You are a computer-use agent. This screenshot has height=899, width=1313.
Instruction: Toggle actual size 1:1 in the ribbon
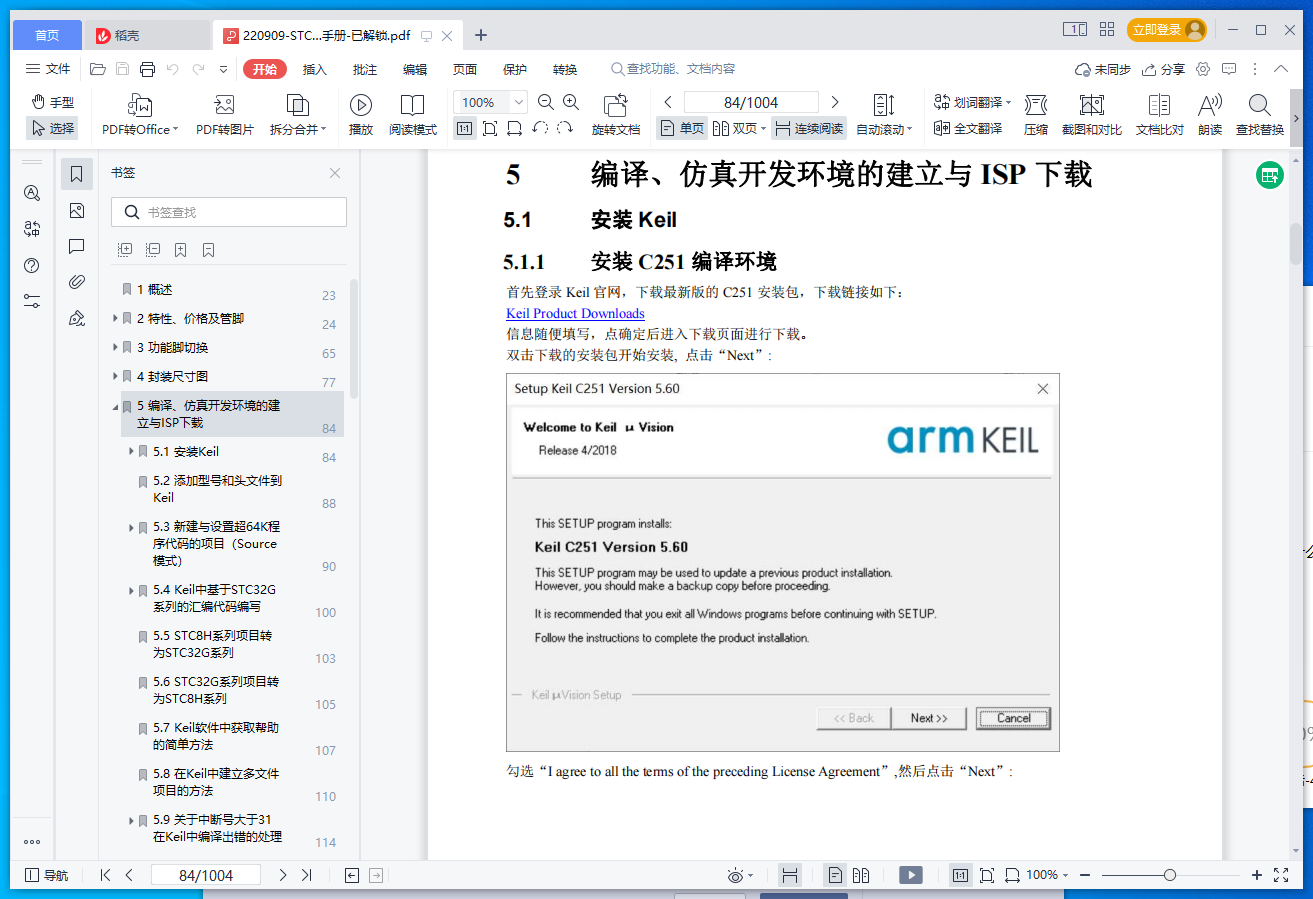pos(464,128)
